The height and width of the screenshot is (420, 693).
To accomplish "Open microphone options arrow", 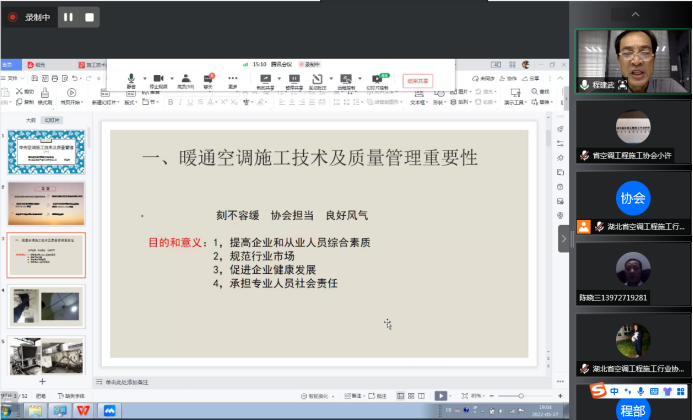I will coord(145,79).
